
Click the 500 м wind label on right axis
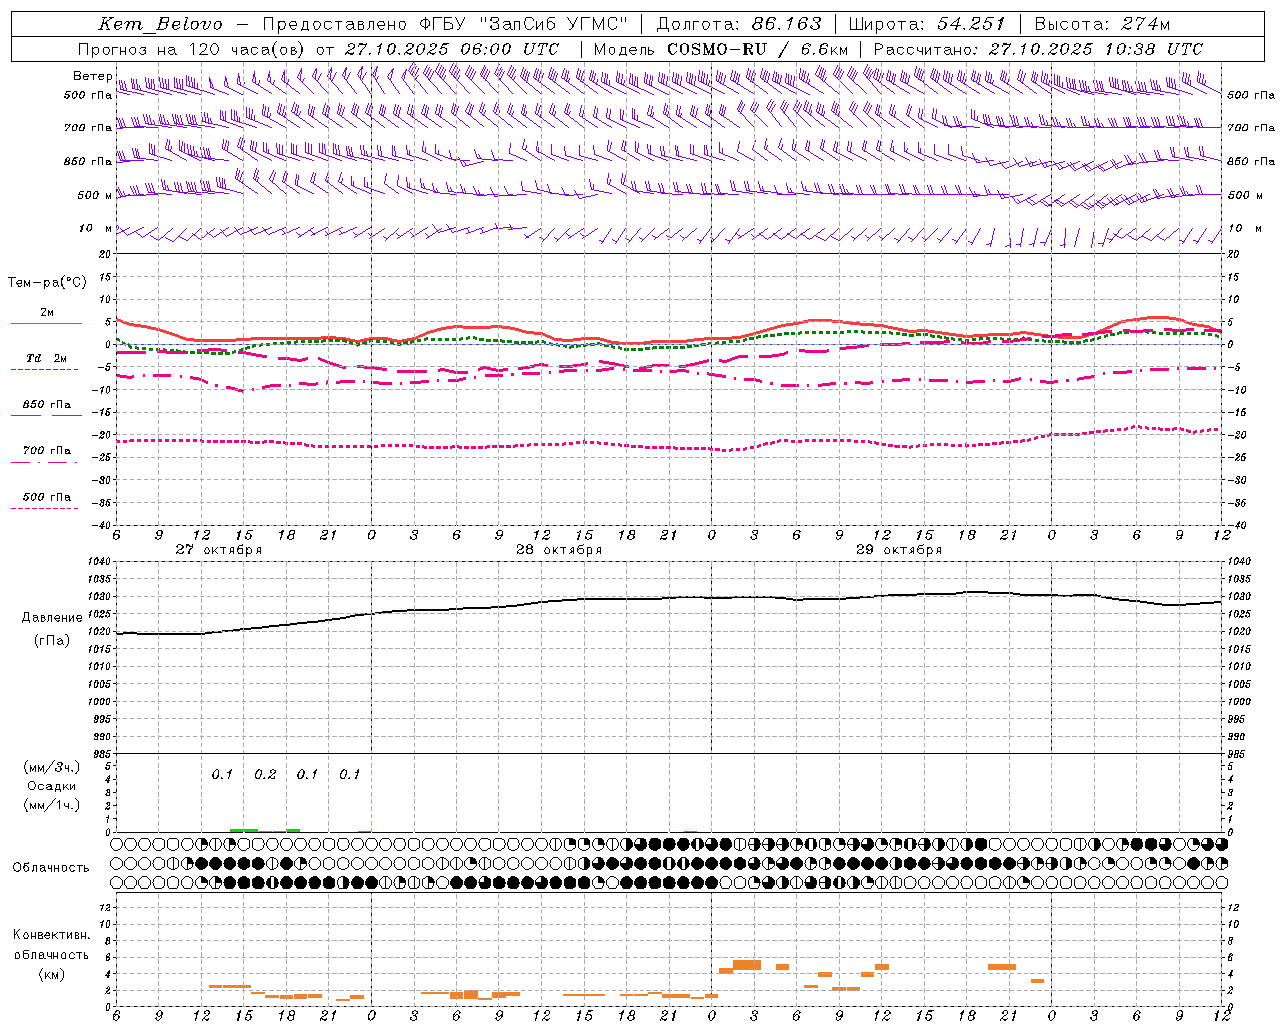1245,195
